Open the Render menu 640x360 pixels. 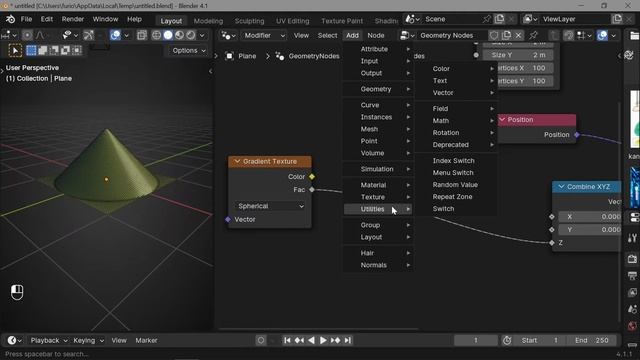tap(73, 19)
